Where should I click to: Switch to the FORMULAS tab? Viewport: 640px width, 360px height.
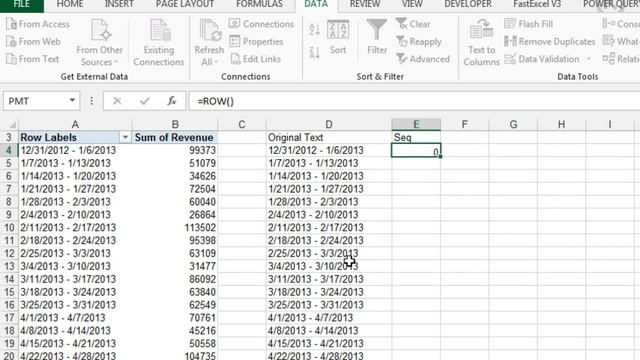[259, 4]
